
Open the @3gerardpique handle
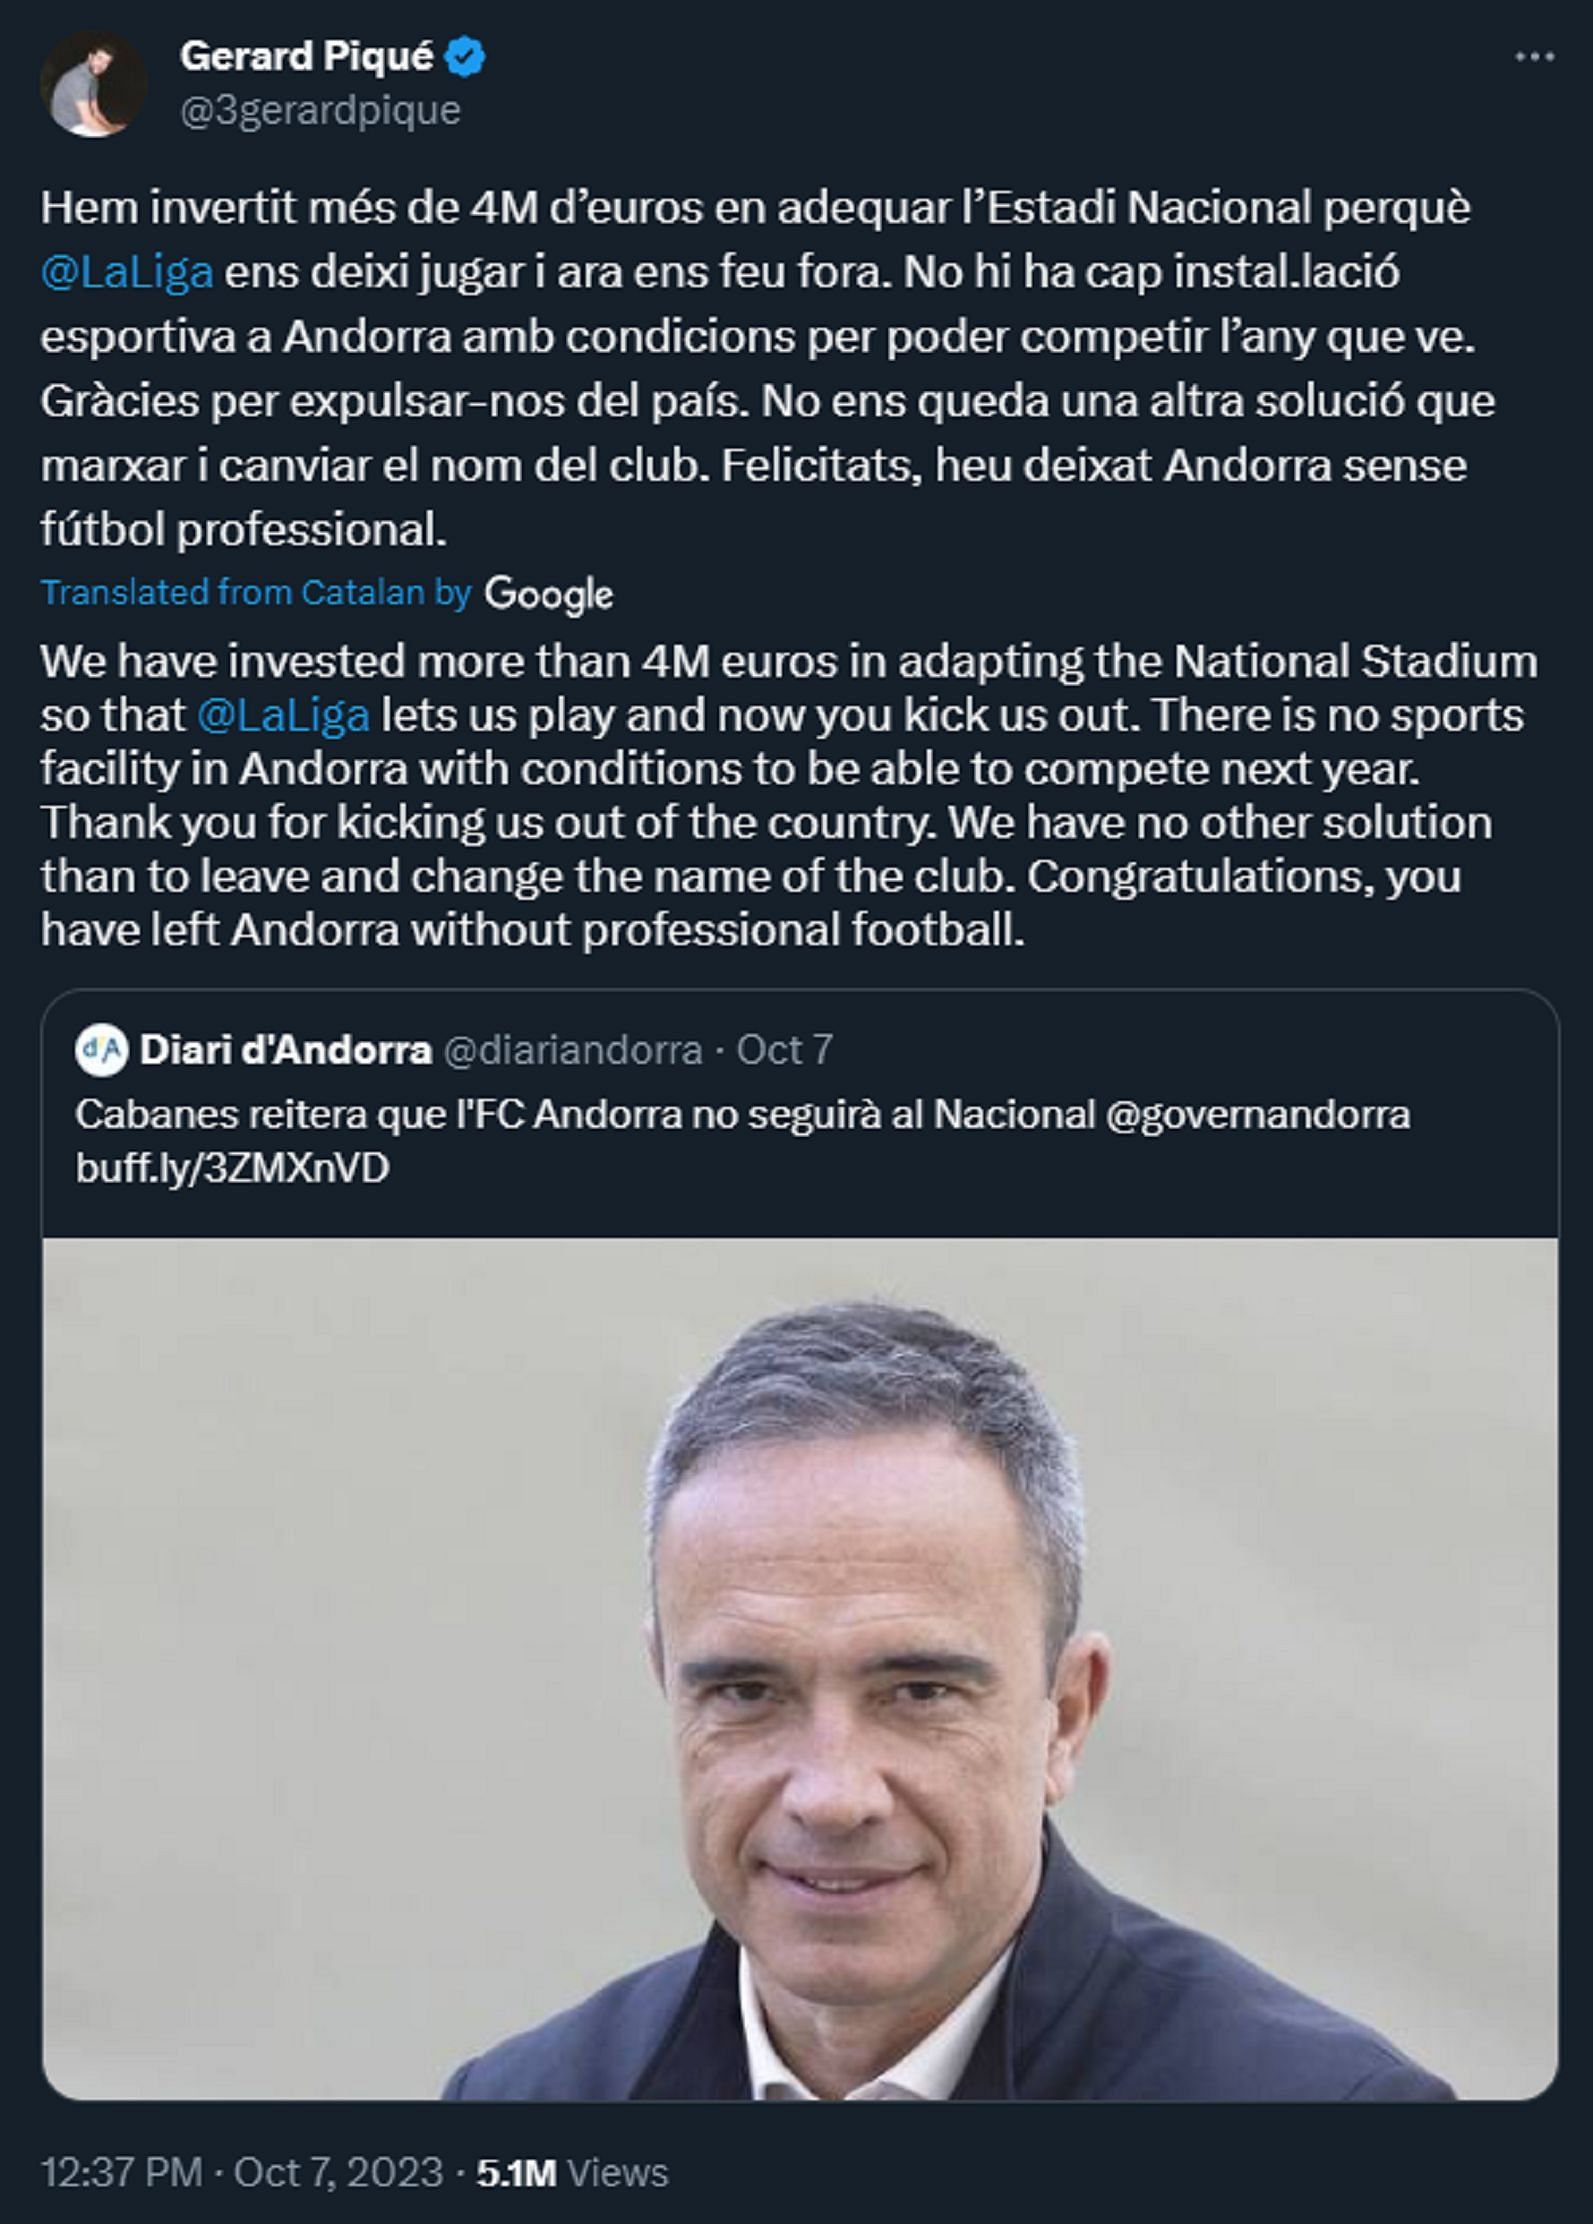tap(320, 110)
